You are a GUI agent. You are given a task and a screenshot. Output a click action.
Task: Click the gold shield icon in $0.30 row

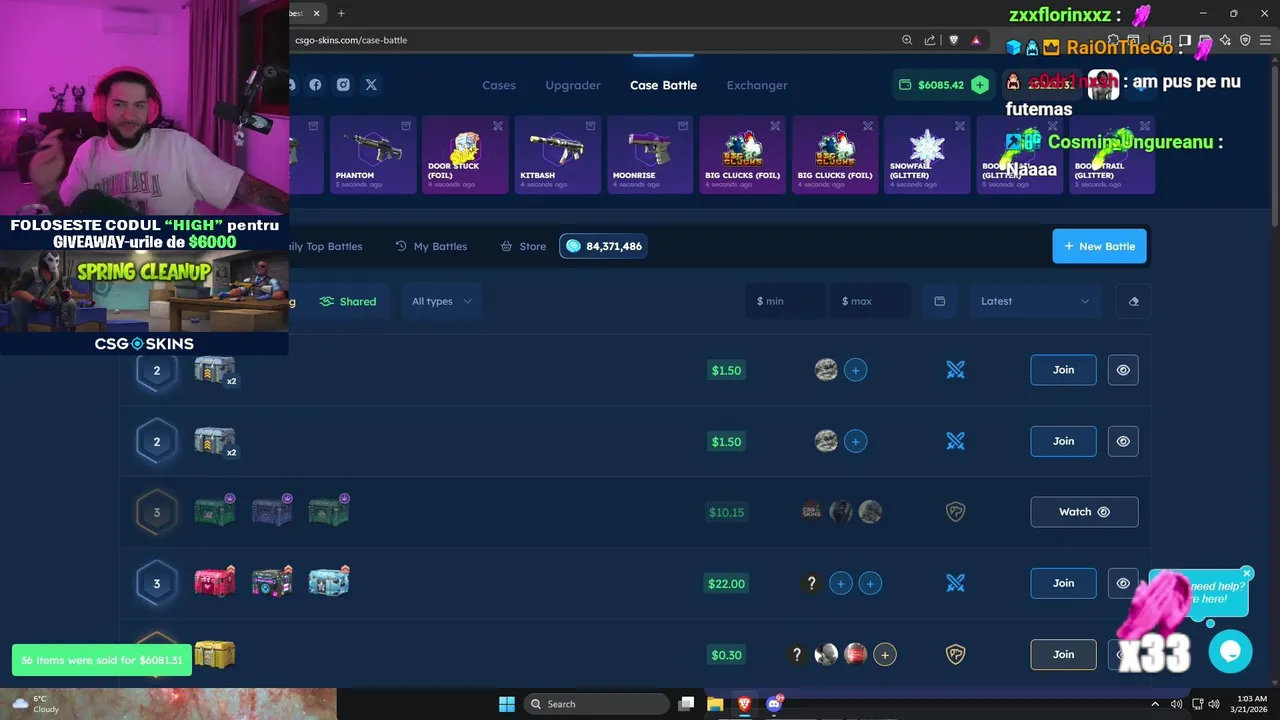click(956, 654)
